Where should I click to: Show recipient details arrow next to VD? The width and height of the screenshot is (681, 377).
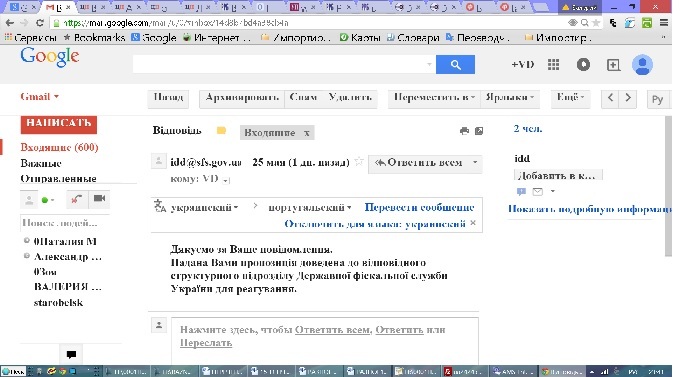click(x=226, y=180)
